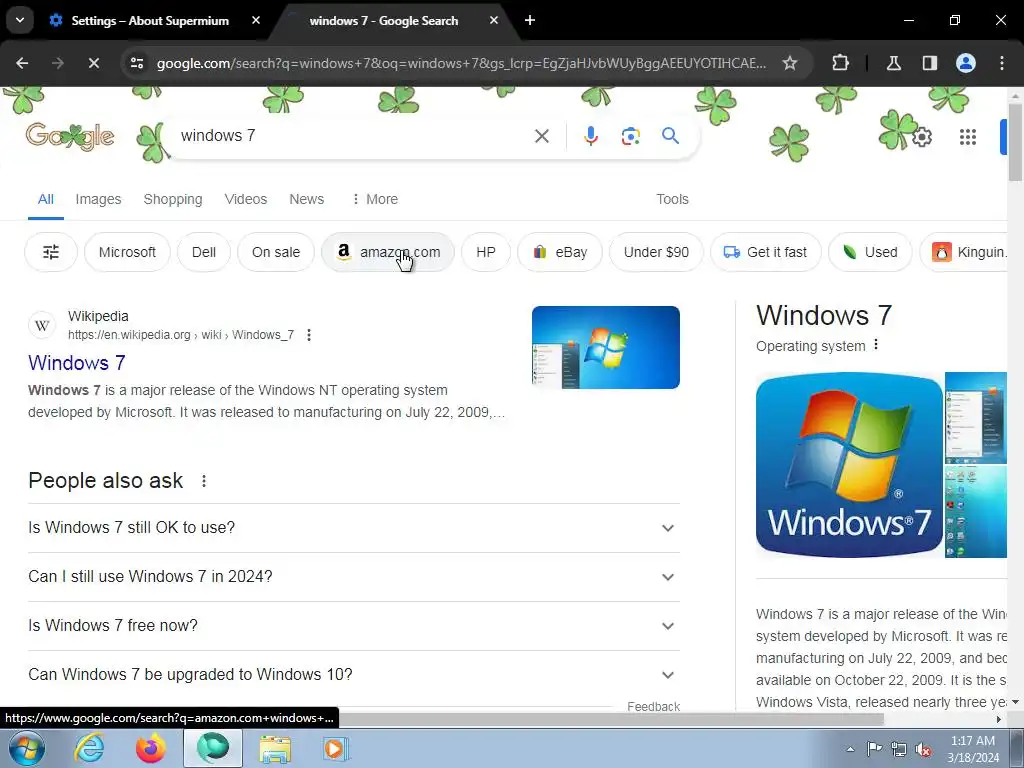1024x768 pixels.
Task: Open the Wikipedia result three-dot options
Action: [x=309, y=335]
